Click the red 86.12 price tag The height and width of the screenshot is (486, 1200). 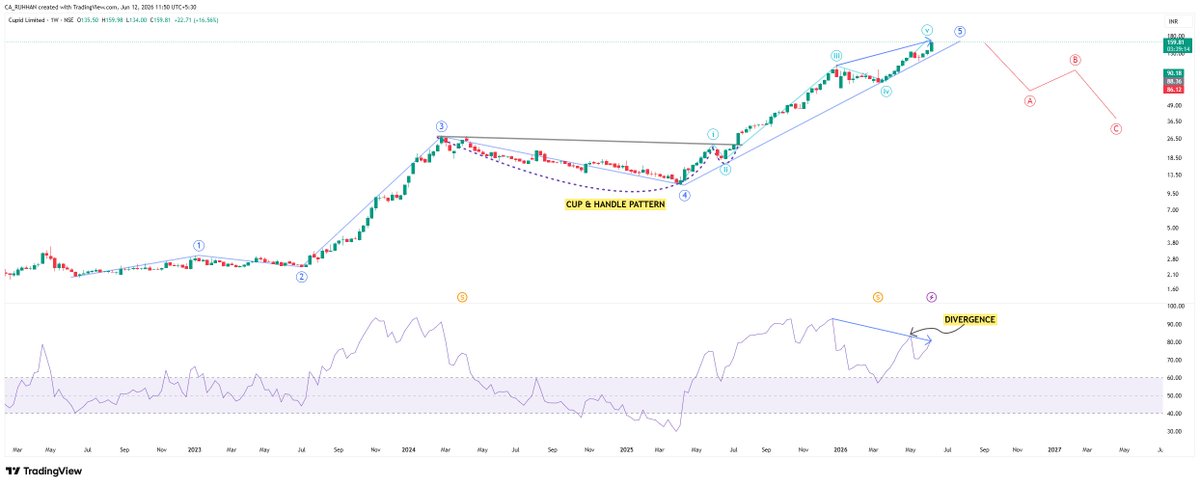(1172, 90)
